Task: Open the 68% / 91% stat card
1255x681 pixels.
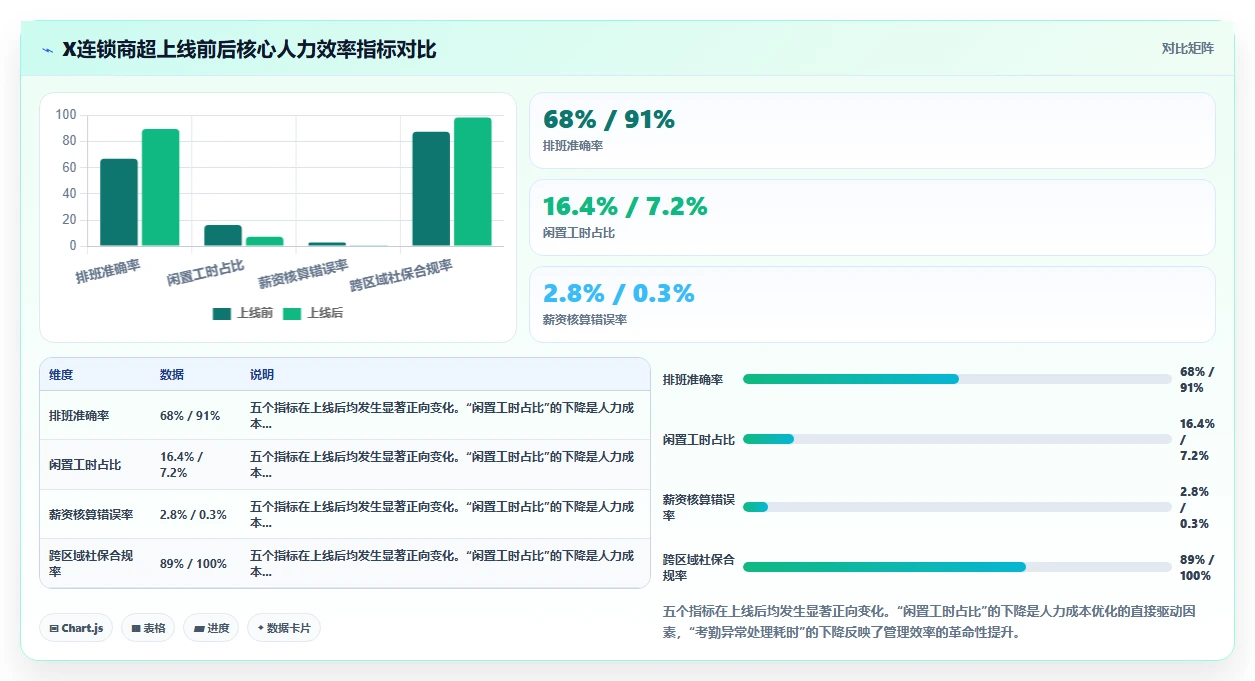Action: 872,130
